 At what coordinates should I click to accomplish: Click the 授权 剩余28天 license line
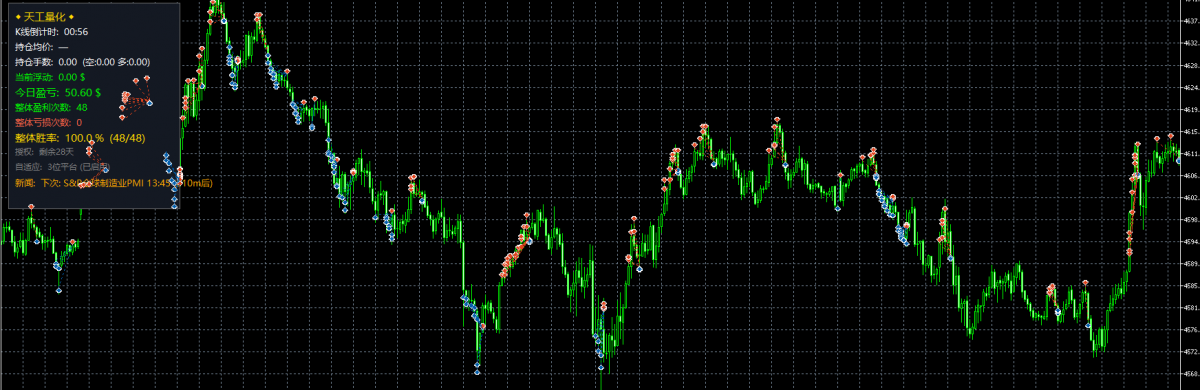pos(45,152)
